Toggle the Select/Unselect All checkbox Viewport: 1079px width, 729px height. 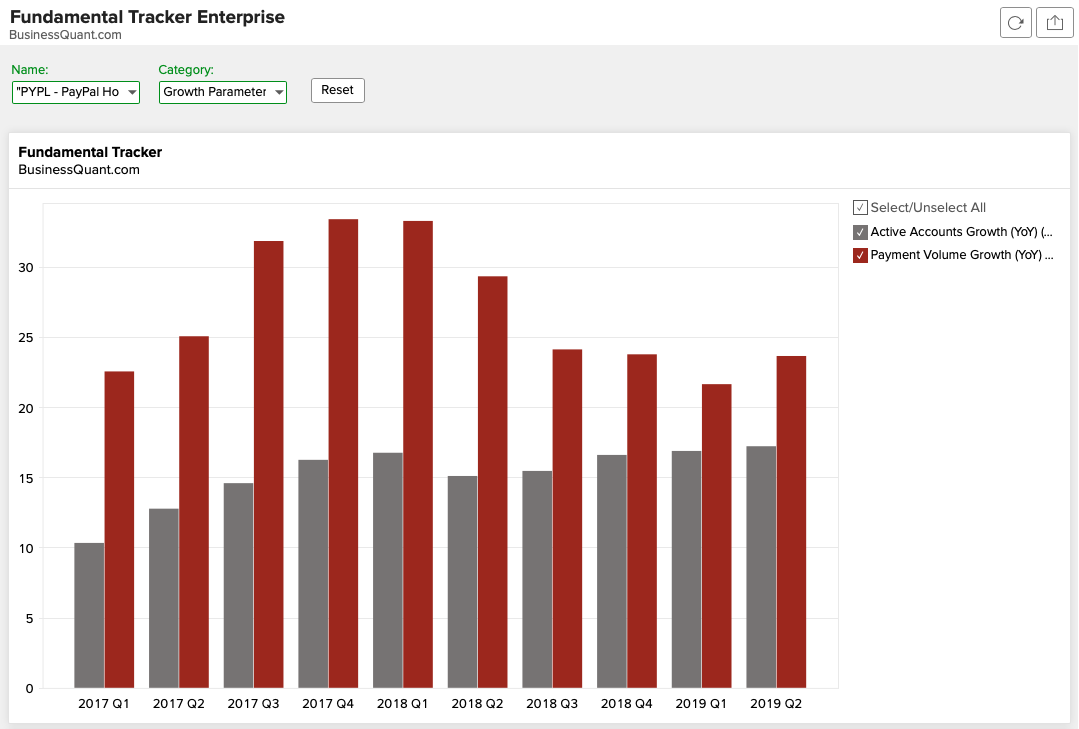point(859,207)
